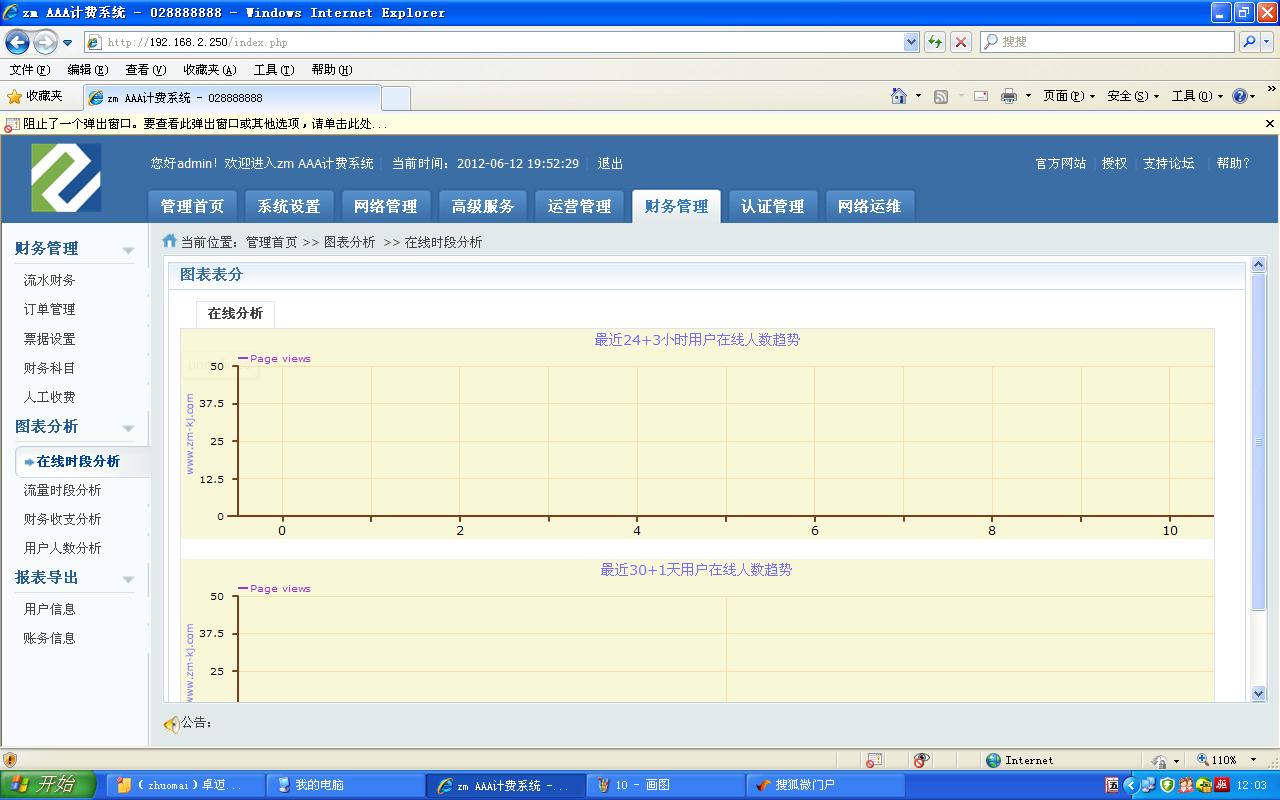
Task: Click the page vertical scrollbar thumb
Action: point(1258,441)
